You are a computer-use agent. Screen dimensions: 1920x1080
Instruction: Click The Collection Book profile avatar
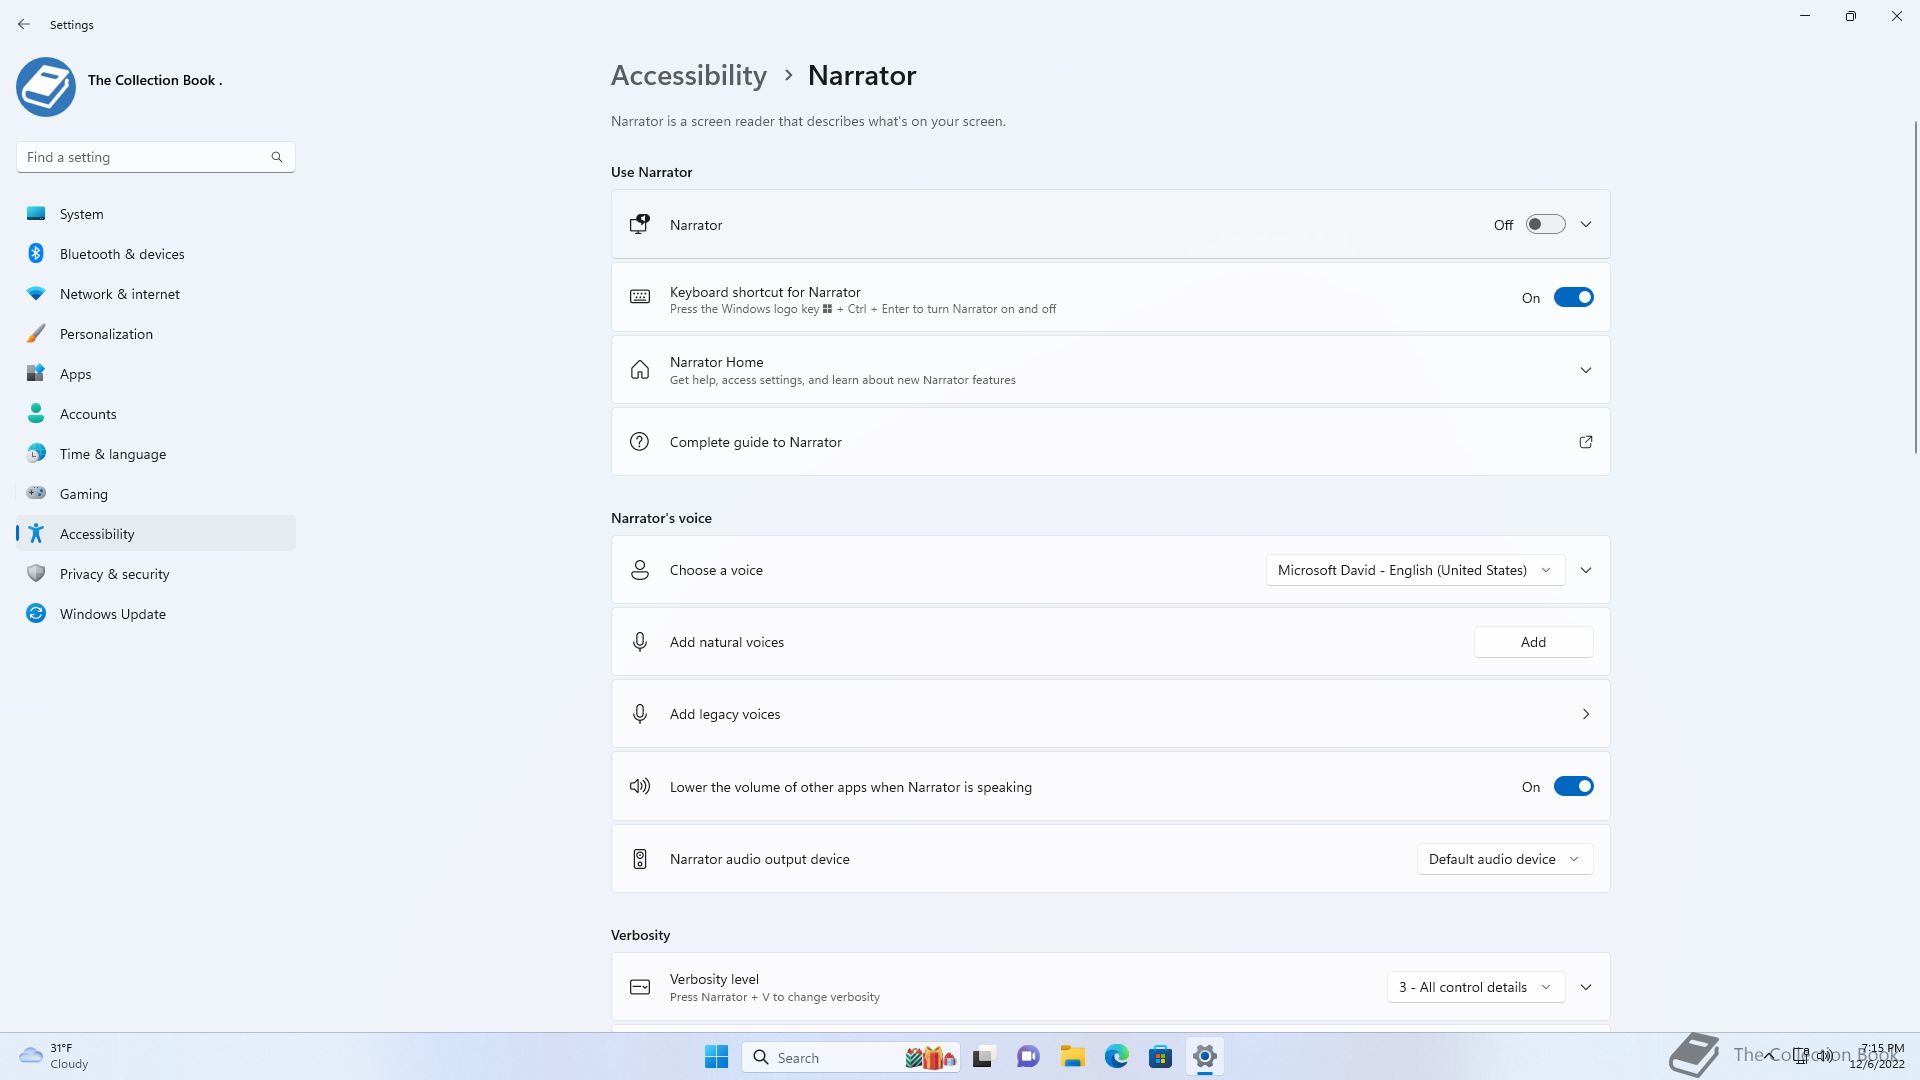coord(46,87)
